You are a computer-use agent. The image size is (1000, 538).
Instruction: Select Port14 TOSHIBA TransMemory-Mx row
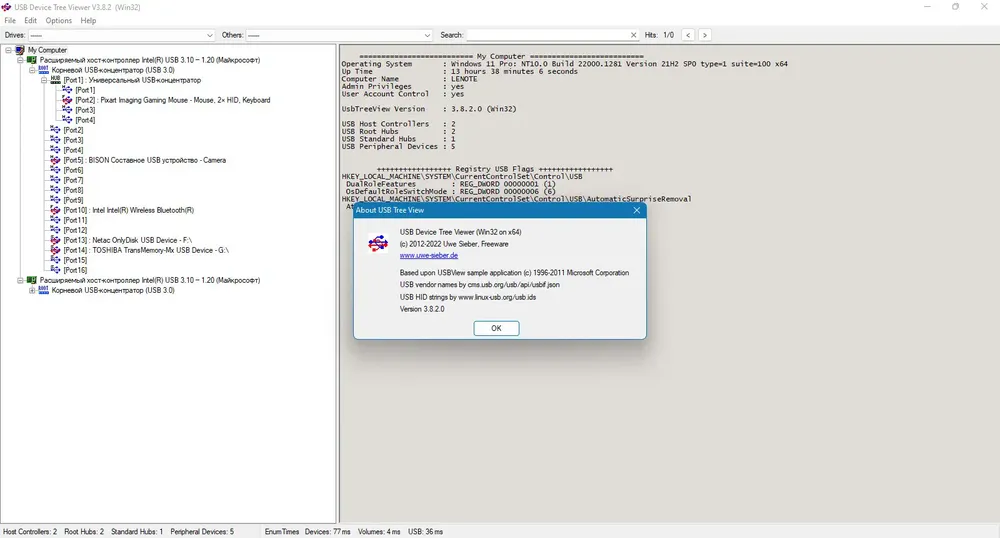pos(146,250)
